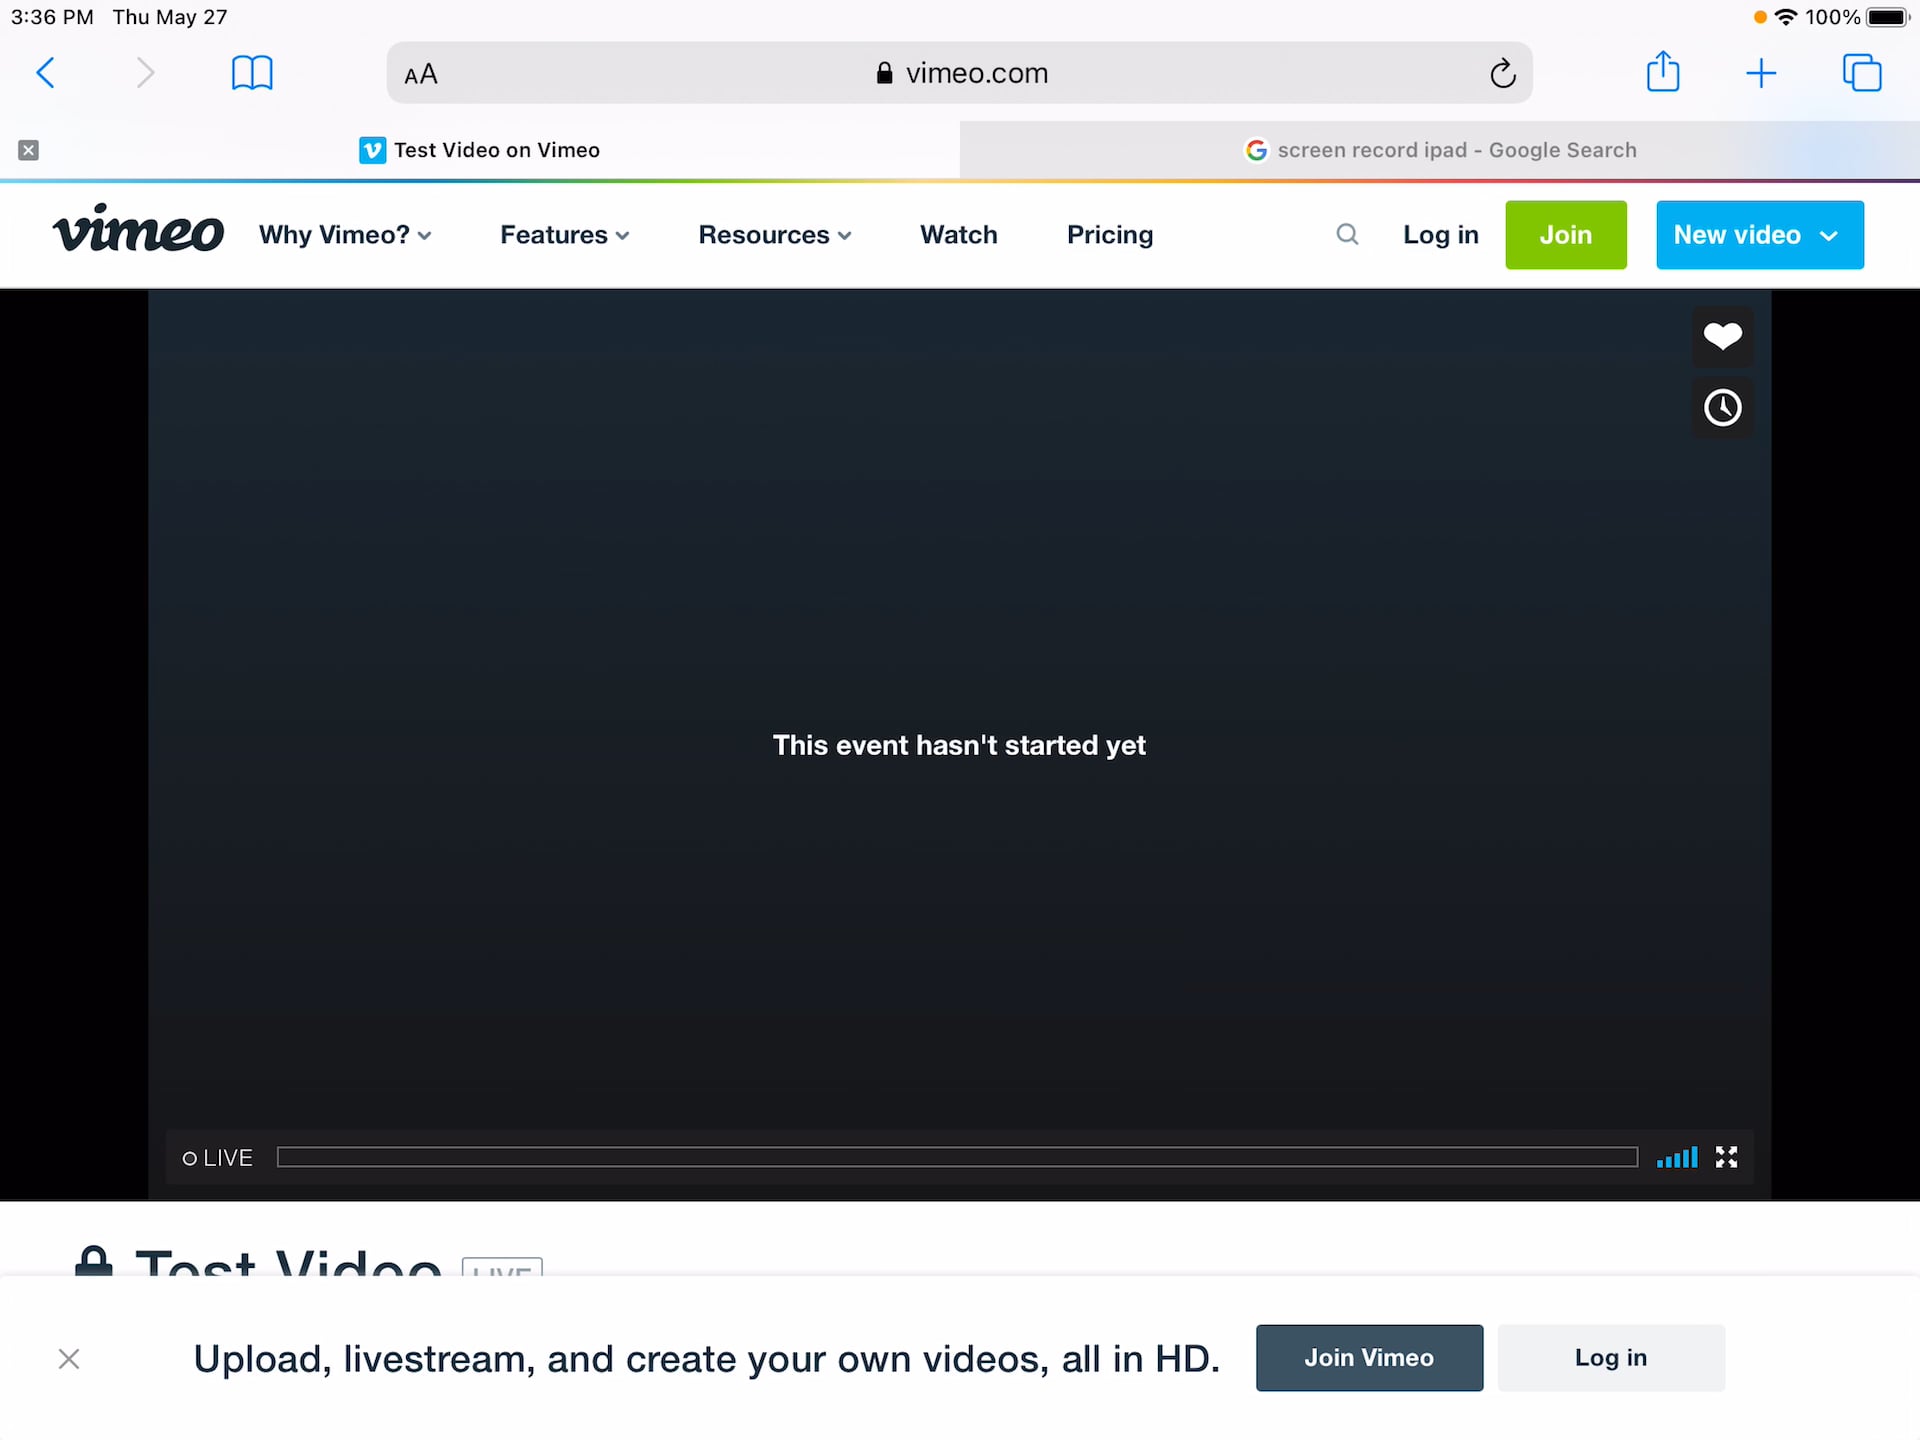The width and height of the screenshot is (1920, 1440).
Task: Click the LIVE indicator in player
Action: (x=217, y=1158)
